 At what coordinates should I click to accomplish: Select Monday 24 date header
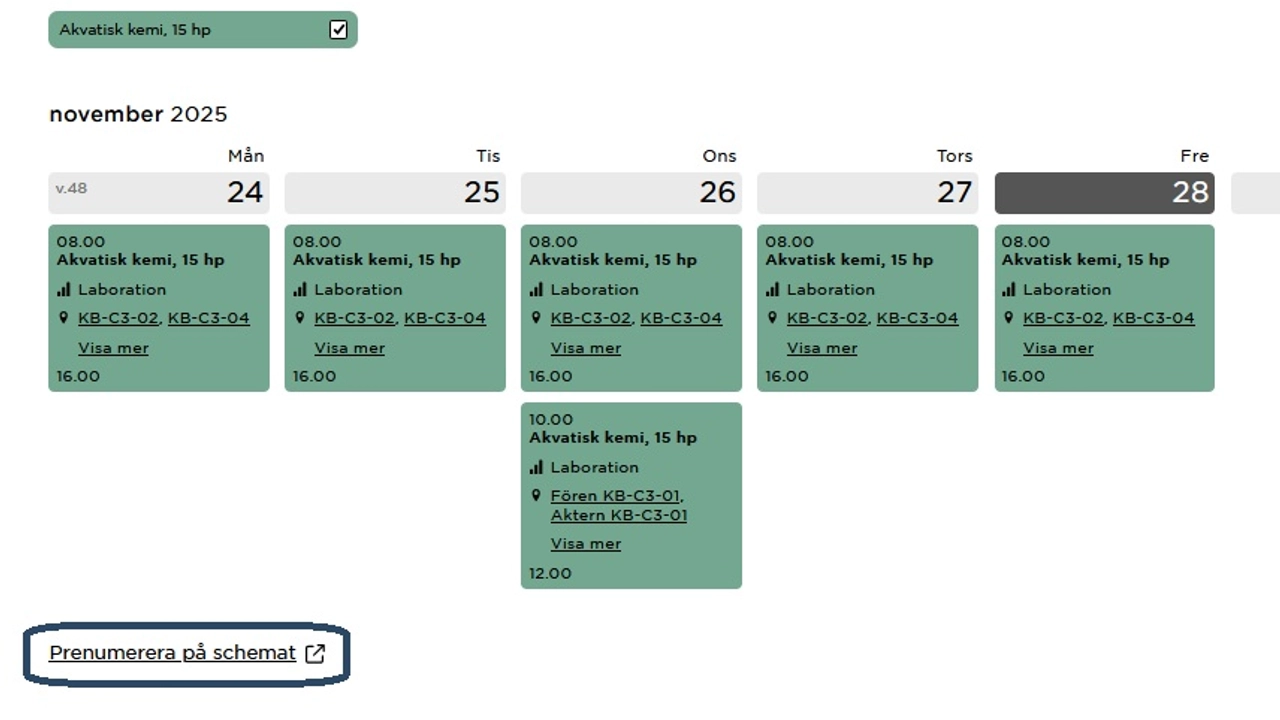click(x=158, y=192)
